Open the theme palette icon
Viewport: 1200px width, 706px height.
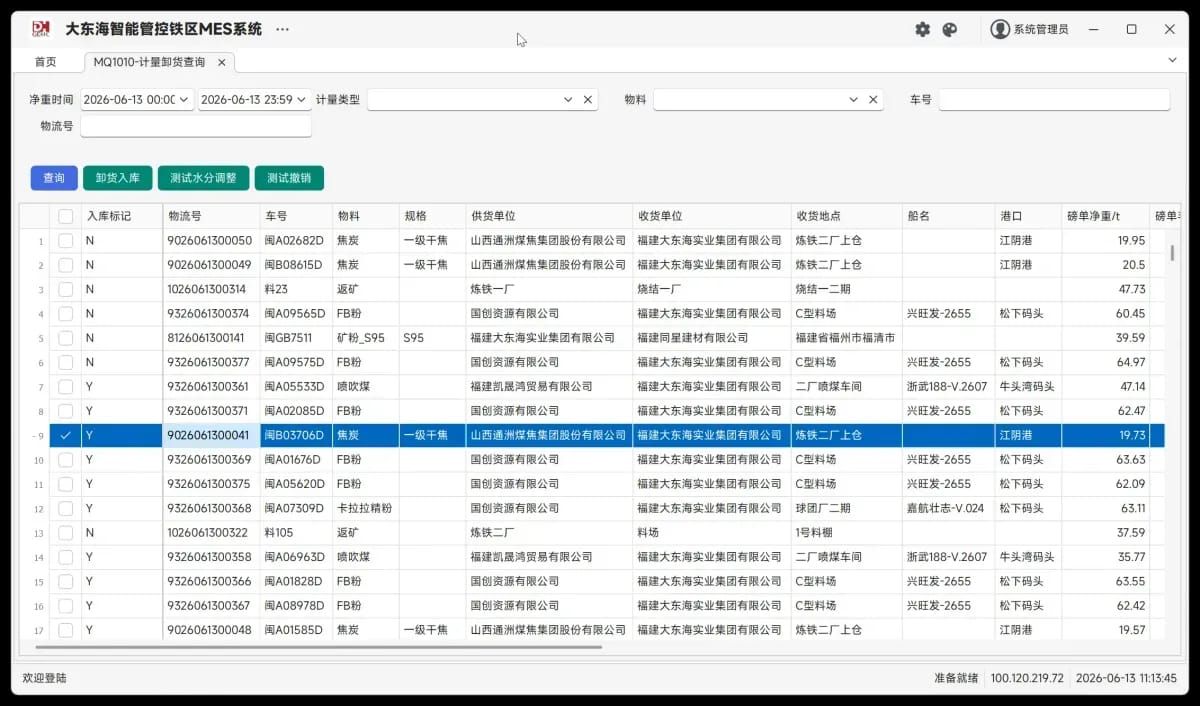point(950,30)
